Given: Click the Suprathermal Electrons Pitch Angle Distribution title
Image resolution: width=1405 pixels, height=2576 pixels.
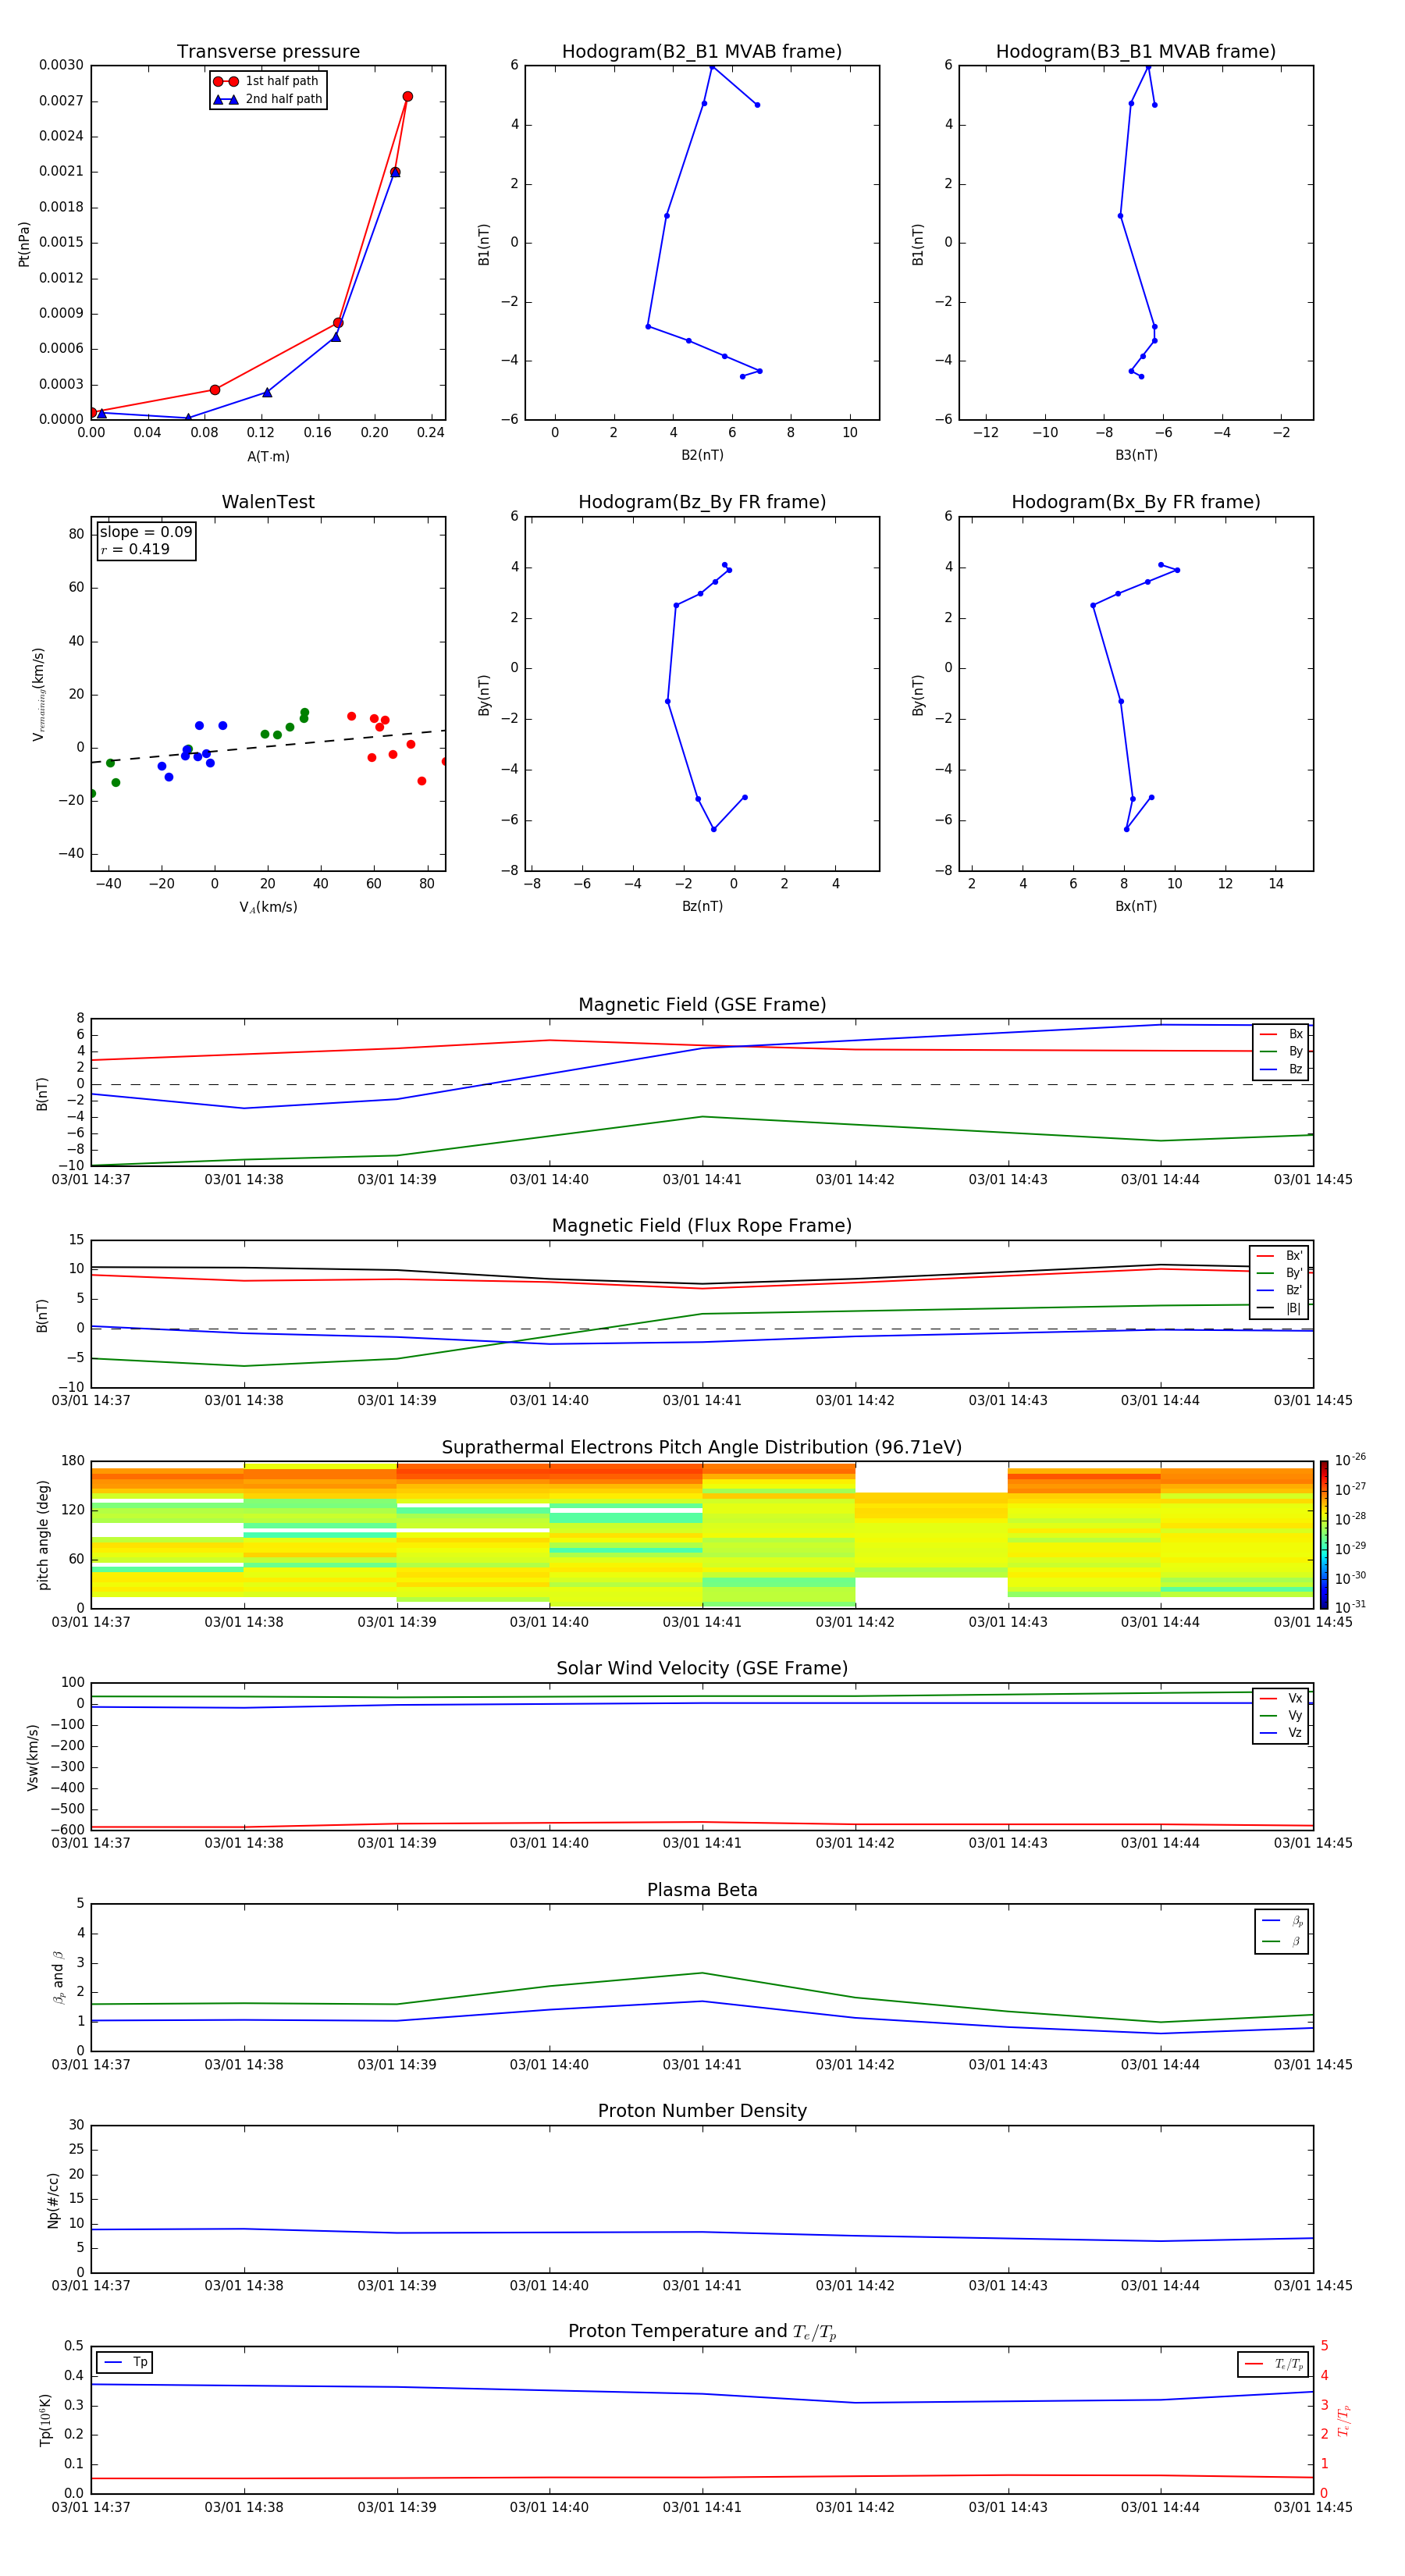Looking at the screenshot, I should [702, 1448].
